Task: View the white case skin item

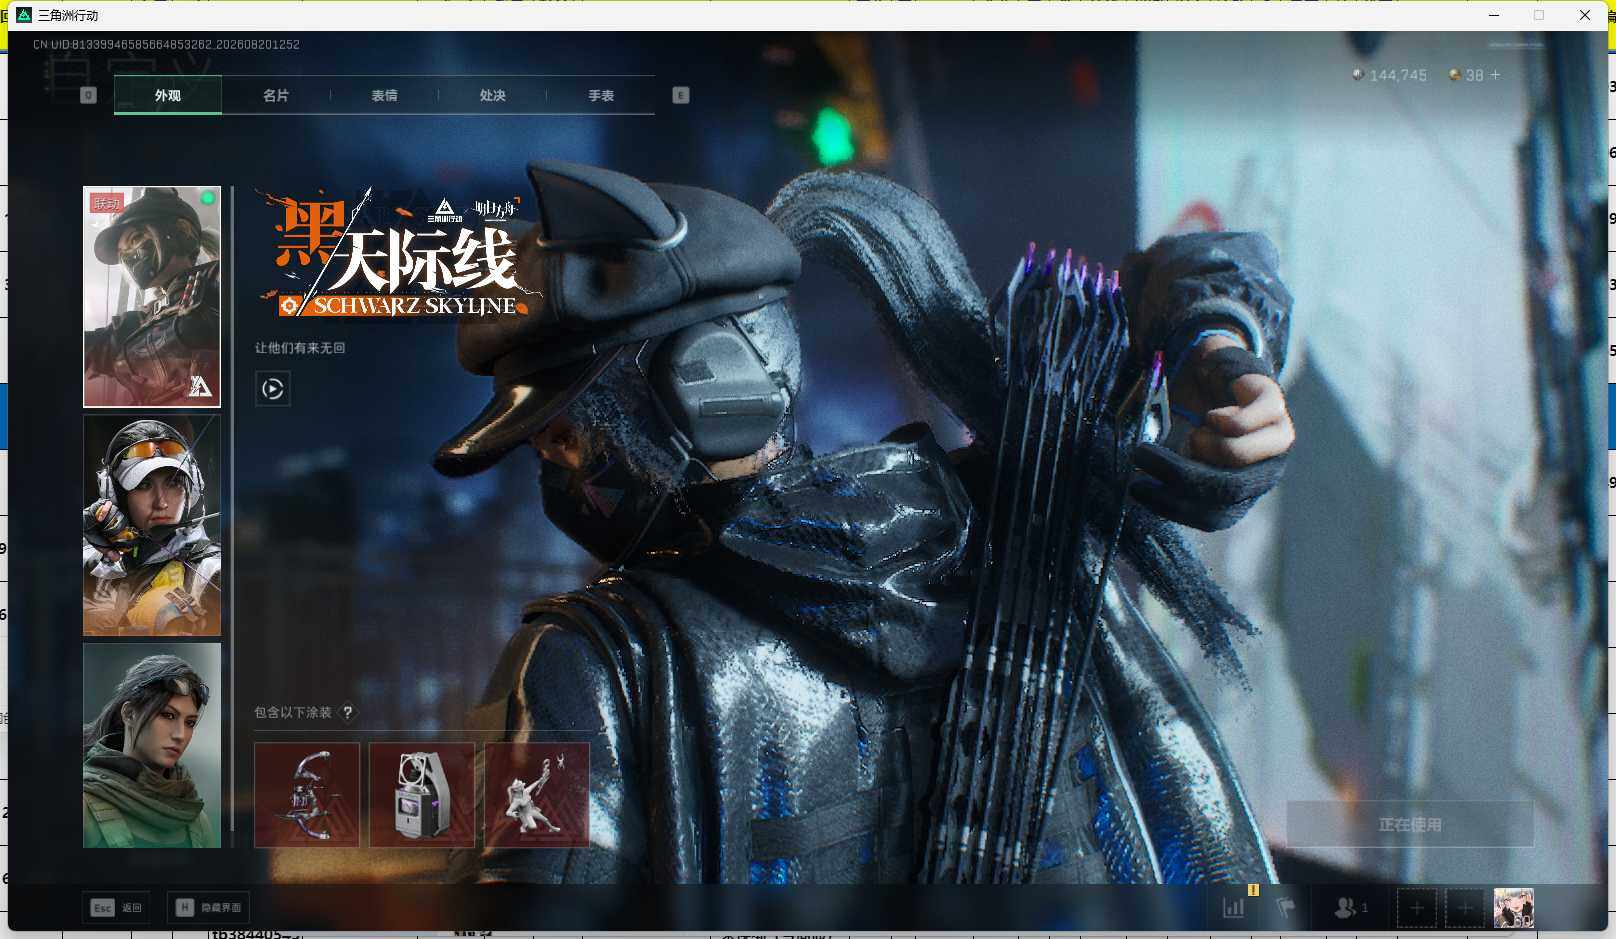Action: click(x=422, y=795)
